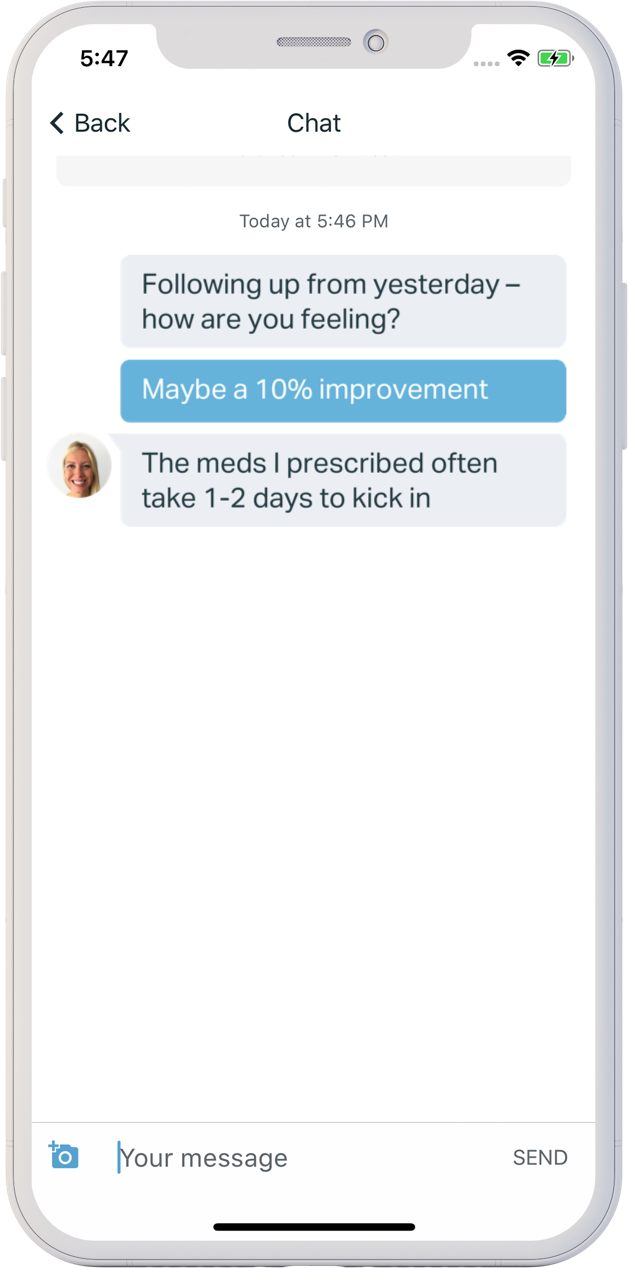The height and width of the screenshot is (1268, 628).
Task: Tap the Wi-Fi status icon
Action: click(x=518, y=58)
